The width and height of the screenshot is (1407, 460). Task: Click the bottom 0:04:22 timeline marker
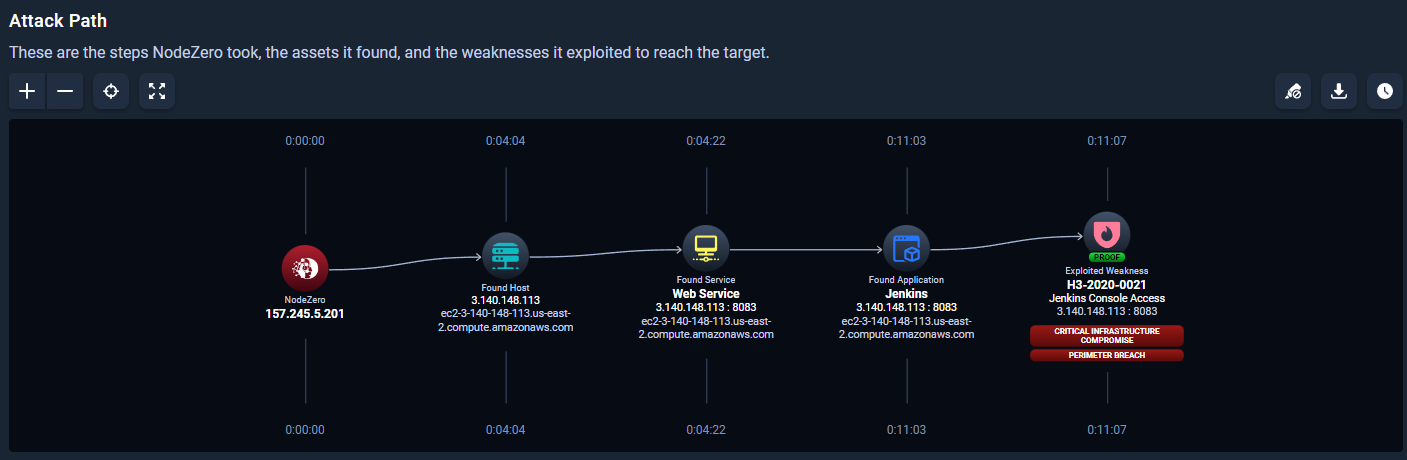click(x=706, y=429)
